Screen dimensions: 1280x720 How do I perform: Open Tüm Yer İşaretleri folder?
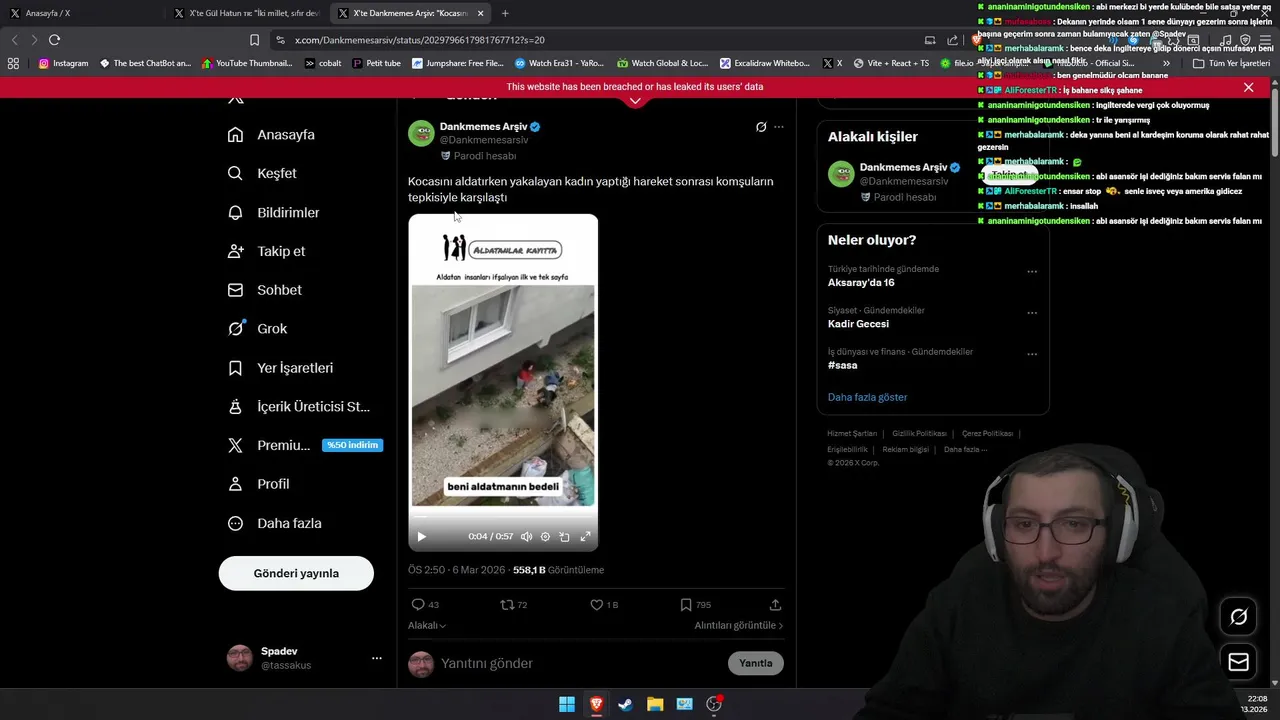(x=1231, y=63)
